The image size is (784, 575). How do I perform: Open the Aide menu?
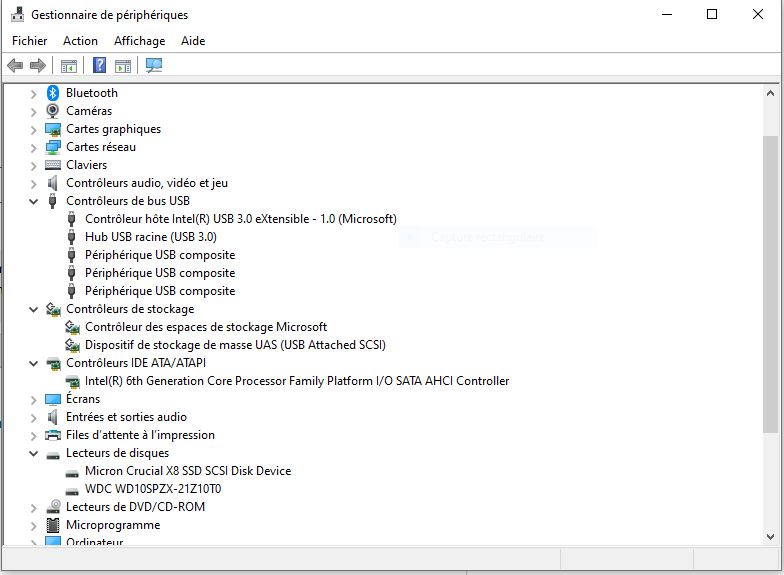point(193,41)
